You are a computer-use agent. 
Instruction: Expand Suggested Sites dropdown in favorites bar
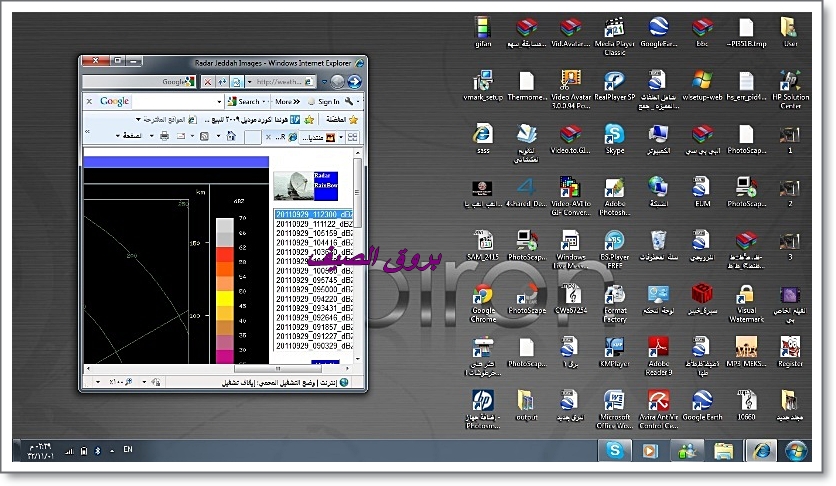[138, 119]
